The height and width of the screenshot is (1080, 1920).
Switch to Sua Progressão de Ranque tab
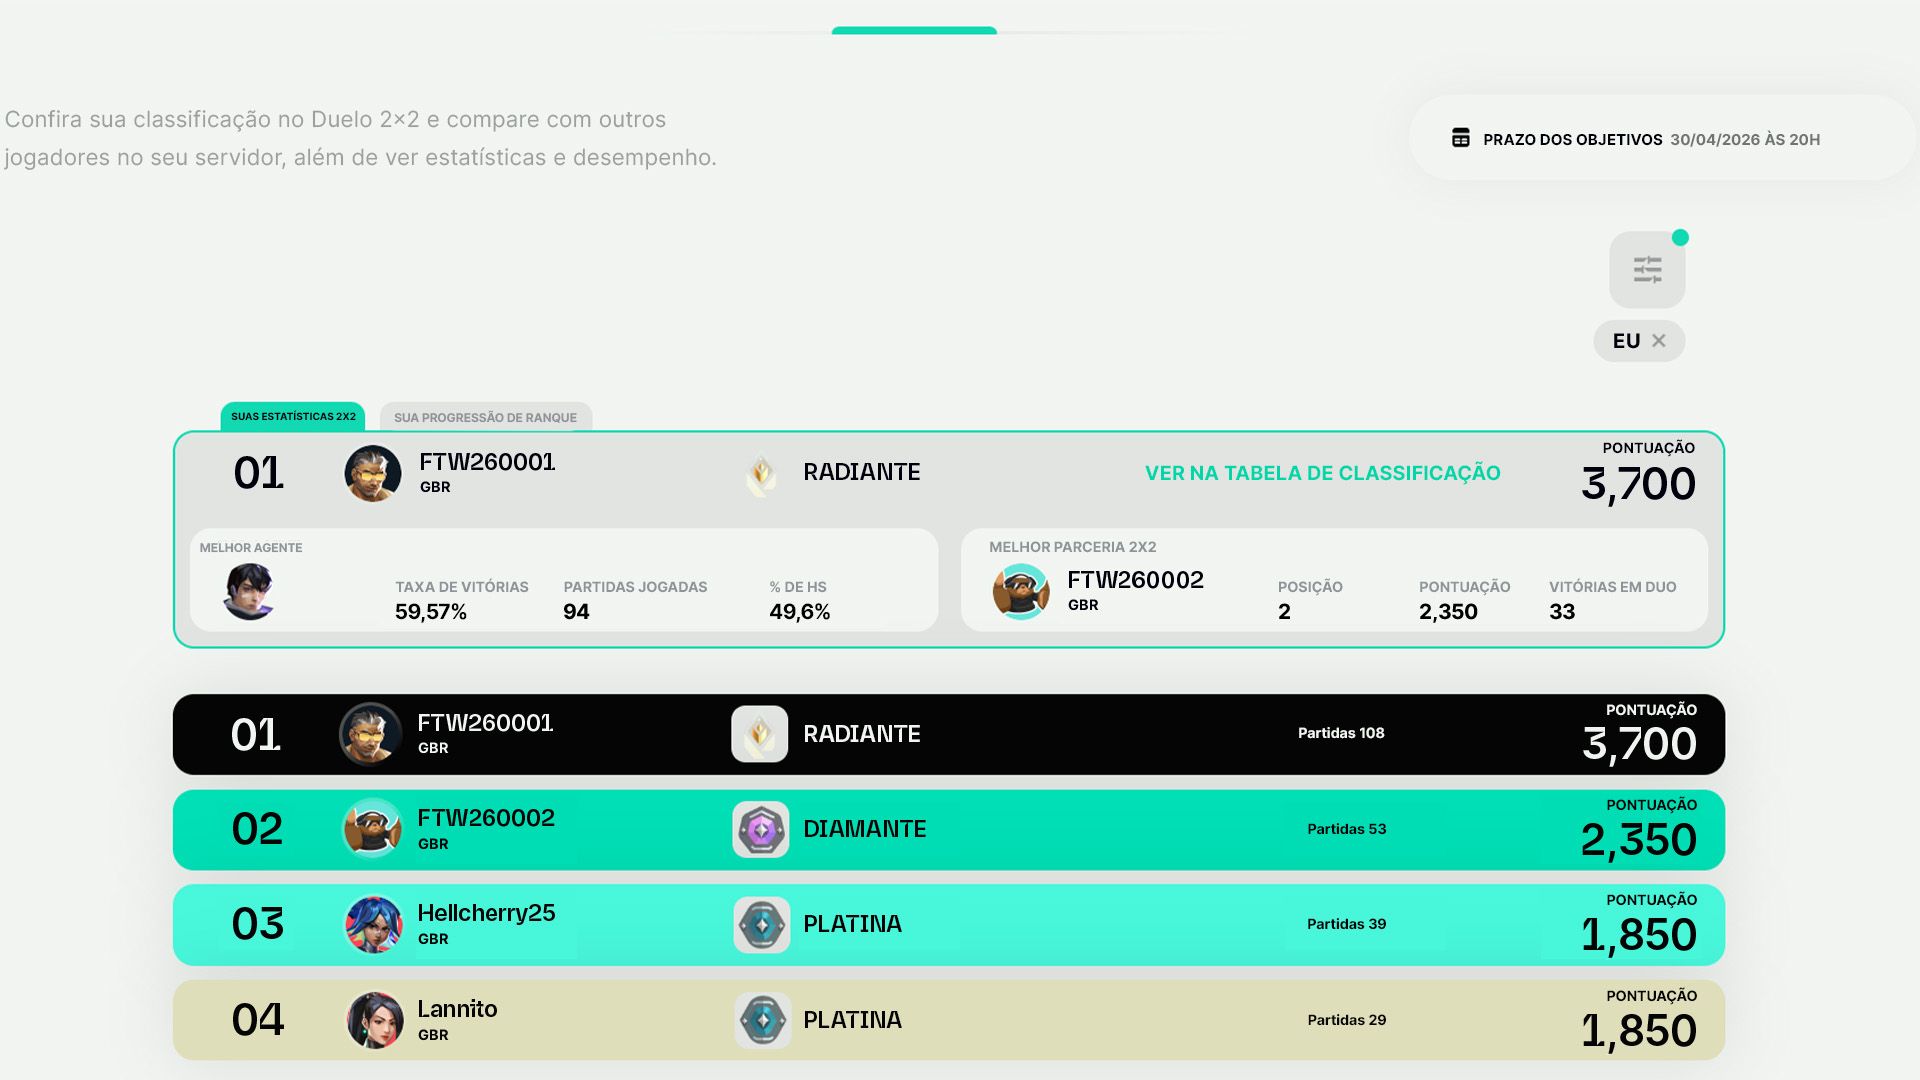pos(485,417)
